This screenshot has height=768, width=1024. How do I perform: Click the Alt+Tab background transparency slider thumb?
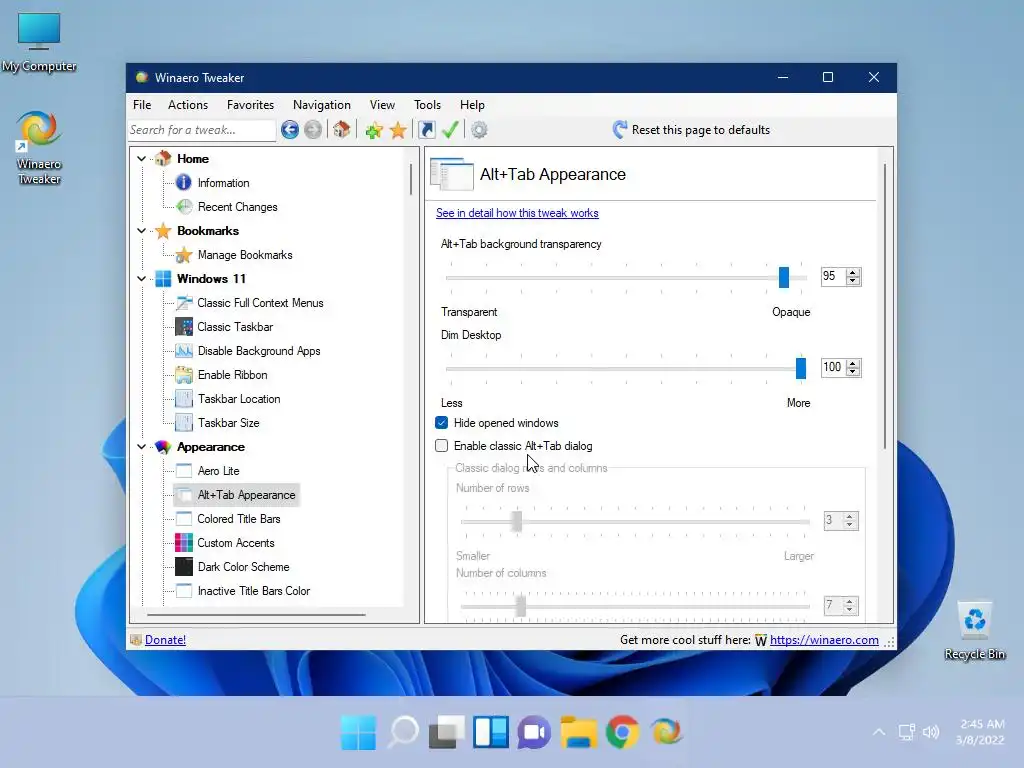pos(784,277)
